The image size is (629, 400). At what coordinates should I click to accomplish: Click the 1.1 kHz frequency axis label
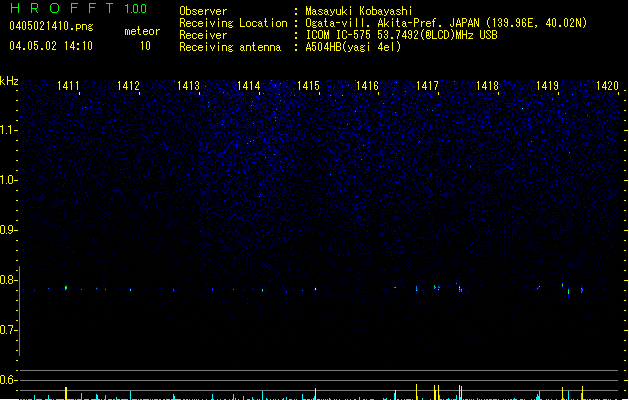coord(8,130)
